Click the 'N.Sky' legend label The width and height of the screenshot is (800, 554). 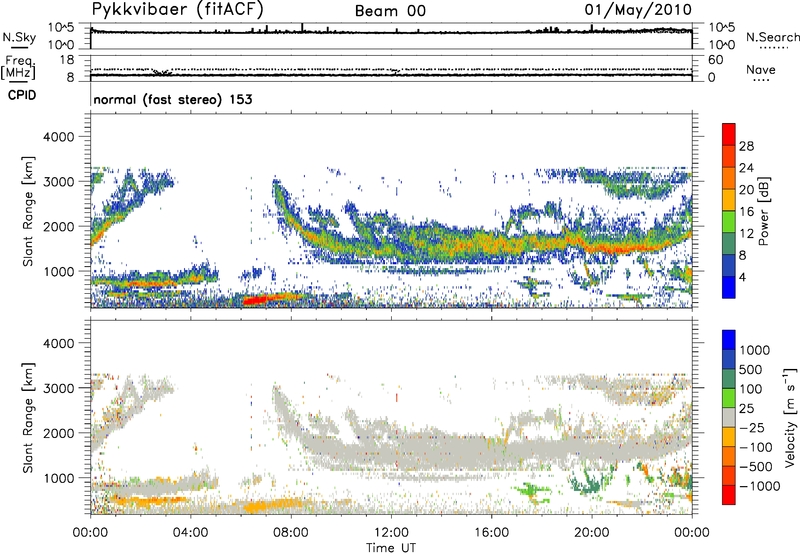pyautogui.click(x=19, y=37)
